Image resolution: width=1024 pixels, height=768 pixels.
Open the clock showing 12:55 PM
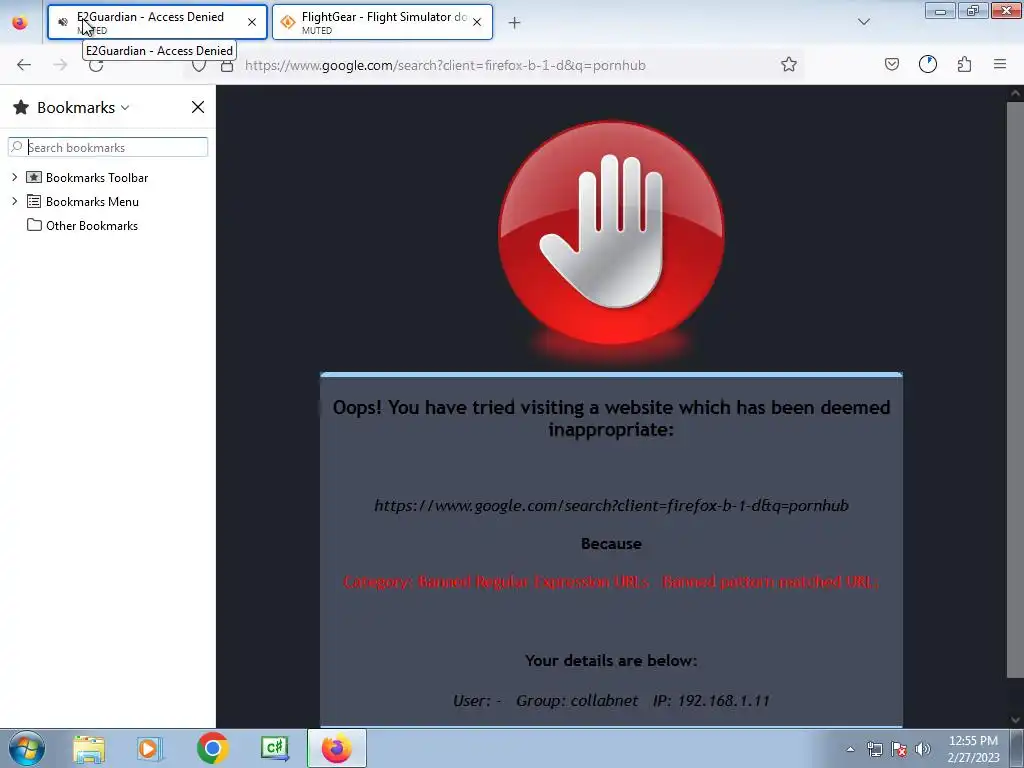pos(973,749)
